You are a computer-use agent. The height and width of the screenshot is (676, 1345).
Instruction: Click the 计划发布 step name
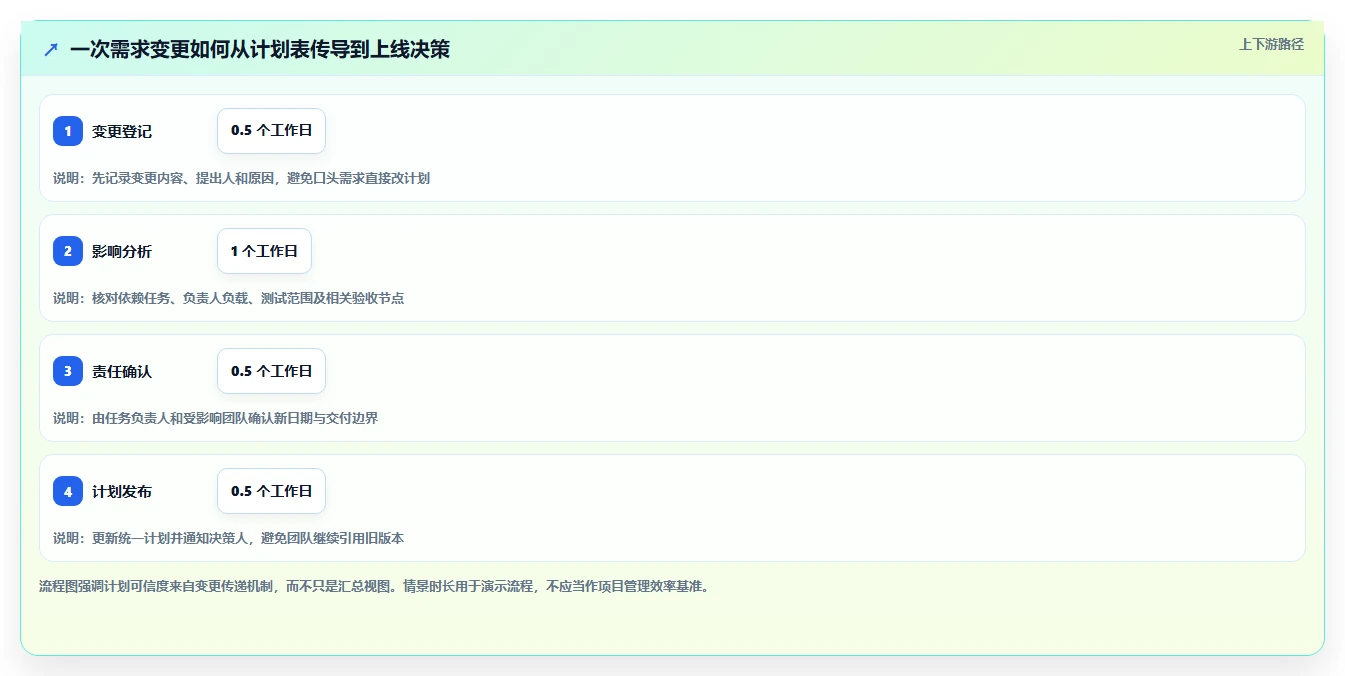tap(122, 491)
